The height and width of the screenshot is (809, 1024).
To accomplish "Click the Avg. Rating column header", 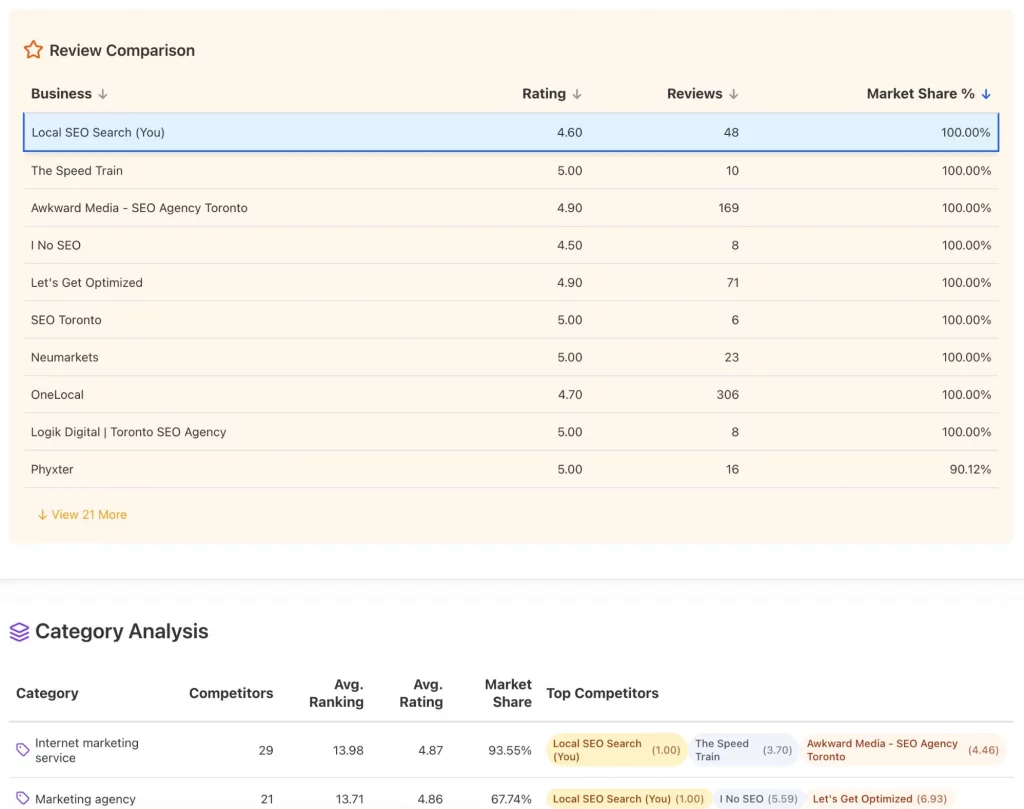I will pos(421,693).
